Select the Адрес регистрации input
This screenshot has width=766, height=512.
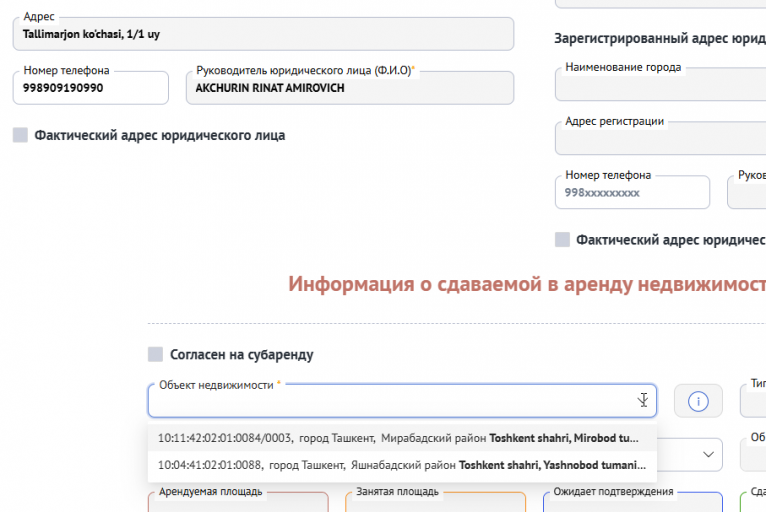point(660,139)
